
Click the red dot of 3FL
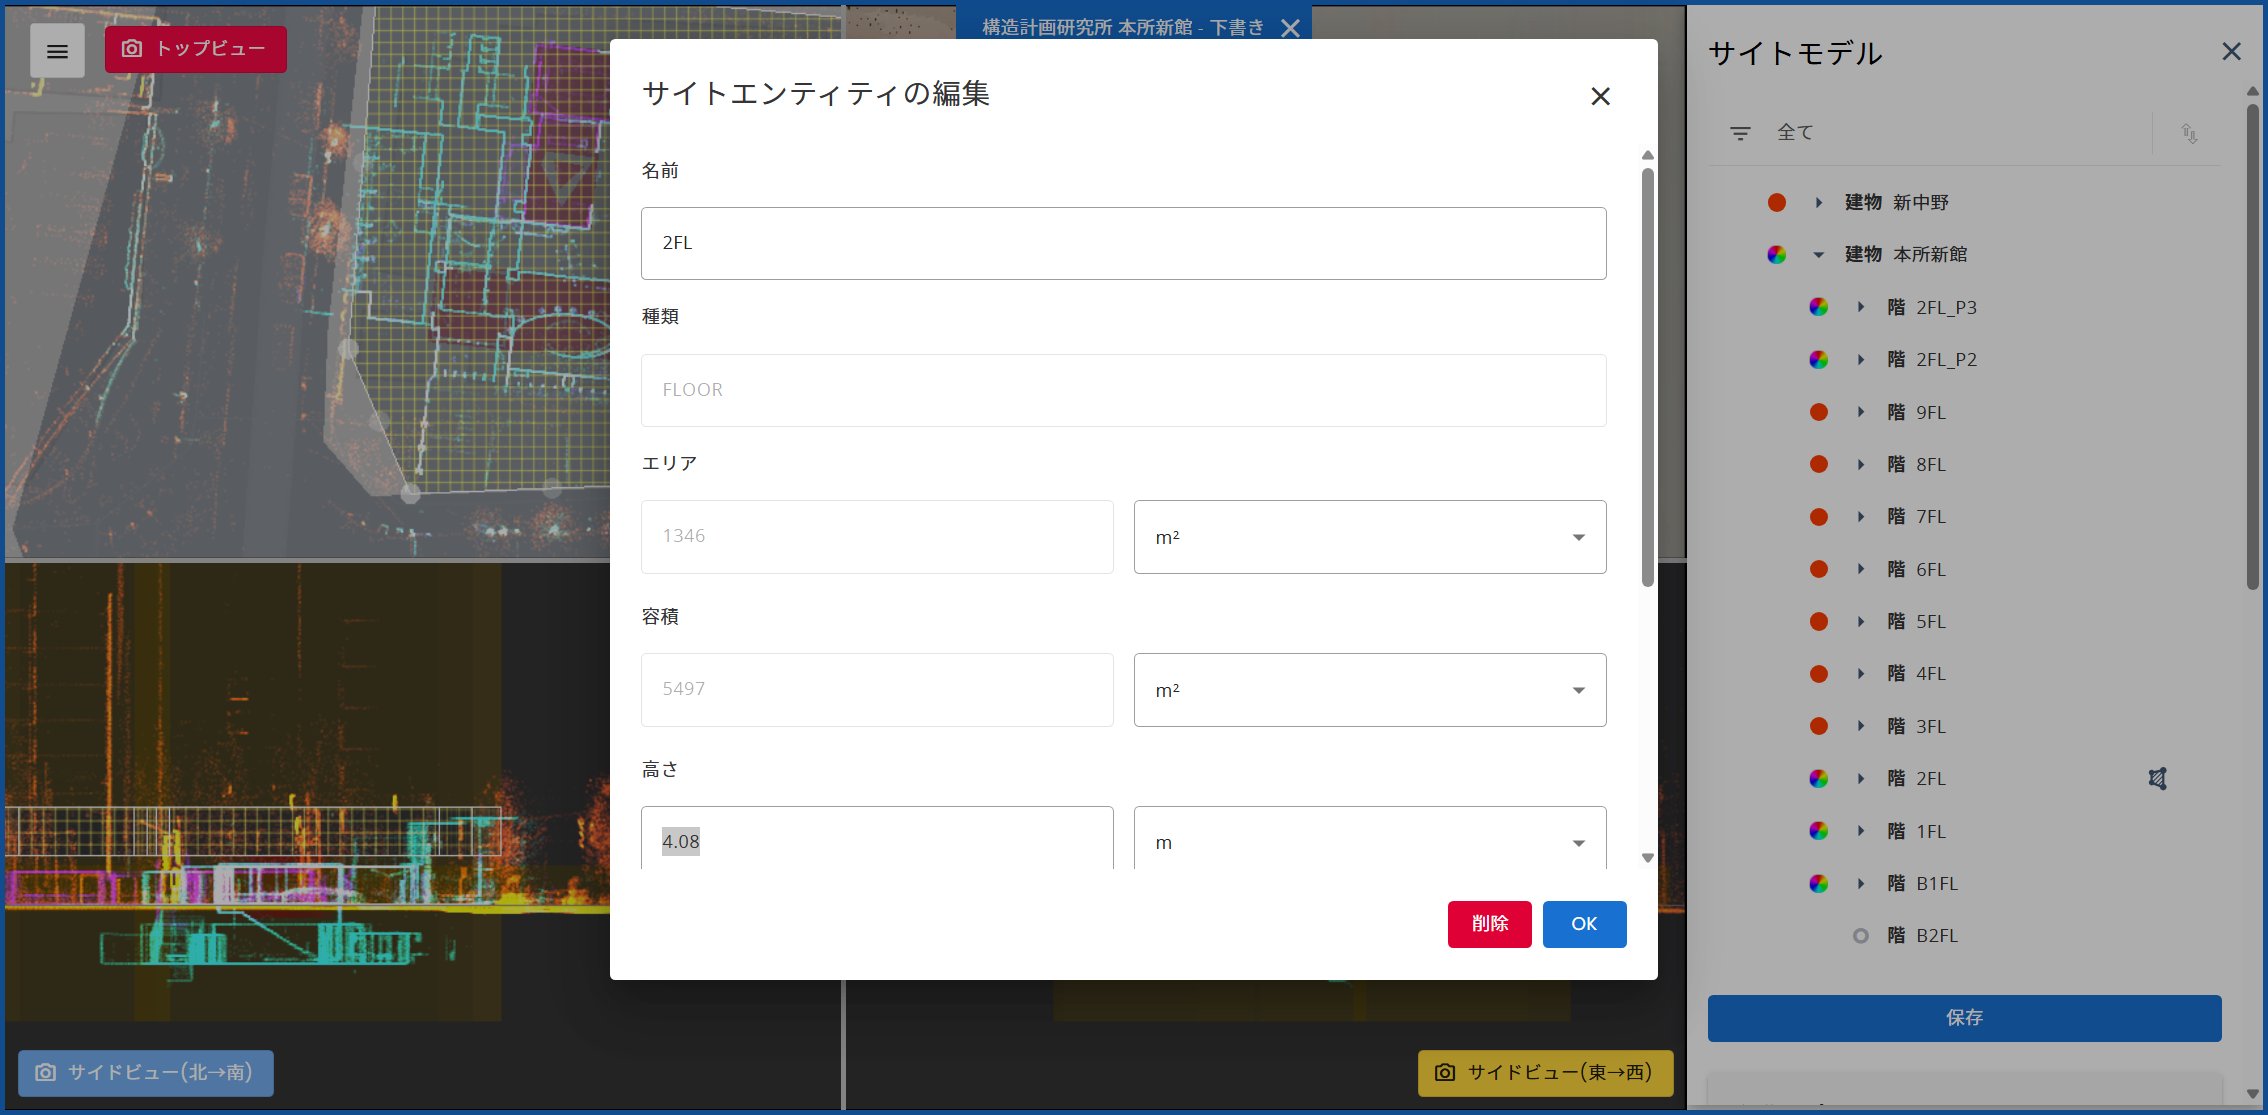1819,727
